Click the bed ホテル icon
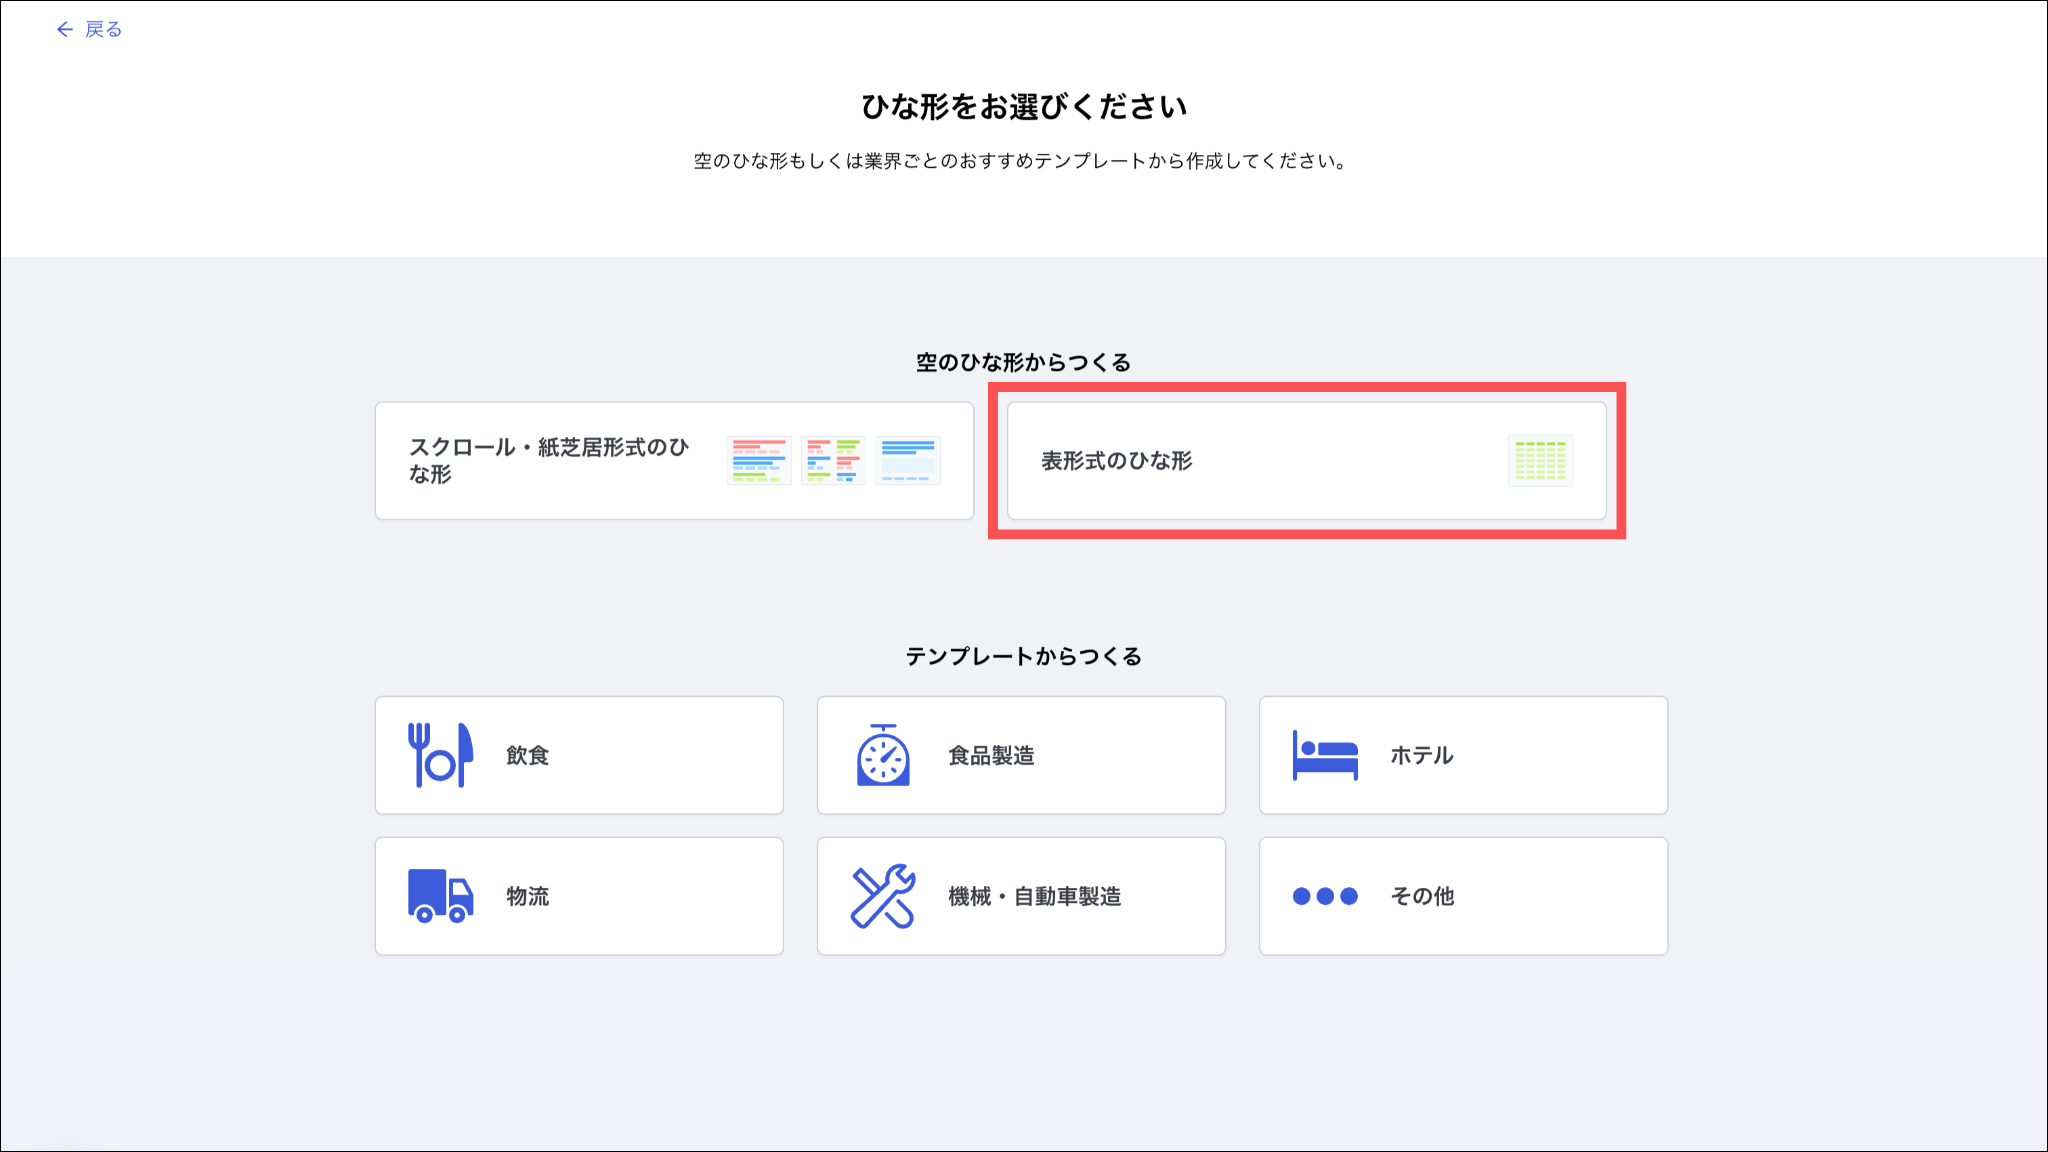 (1325, 755)
